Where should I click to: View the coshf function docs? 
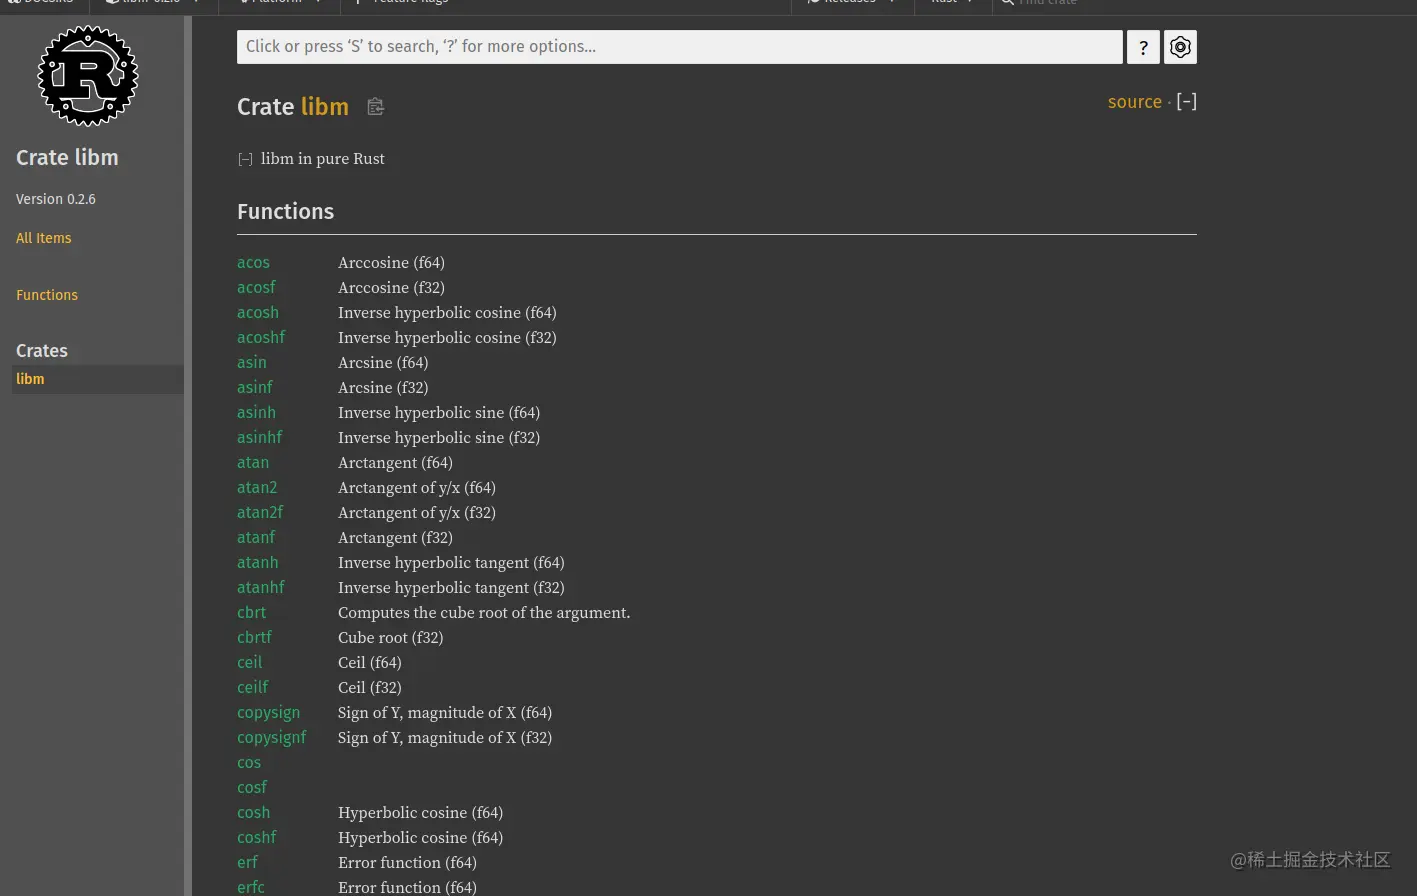point(257,837)
